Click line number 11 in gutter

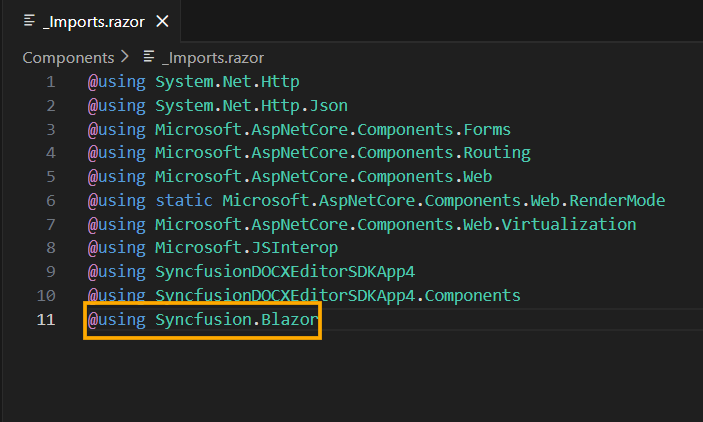point(46,320)
